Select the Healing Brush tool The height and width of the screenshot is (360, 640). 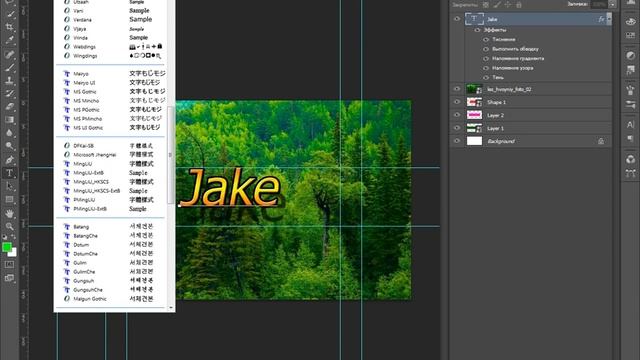[10, 54]
